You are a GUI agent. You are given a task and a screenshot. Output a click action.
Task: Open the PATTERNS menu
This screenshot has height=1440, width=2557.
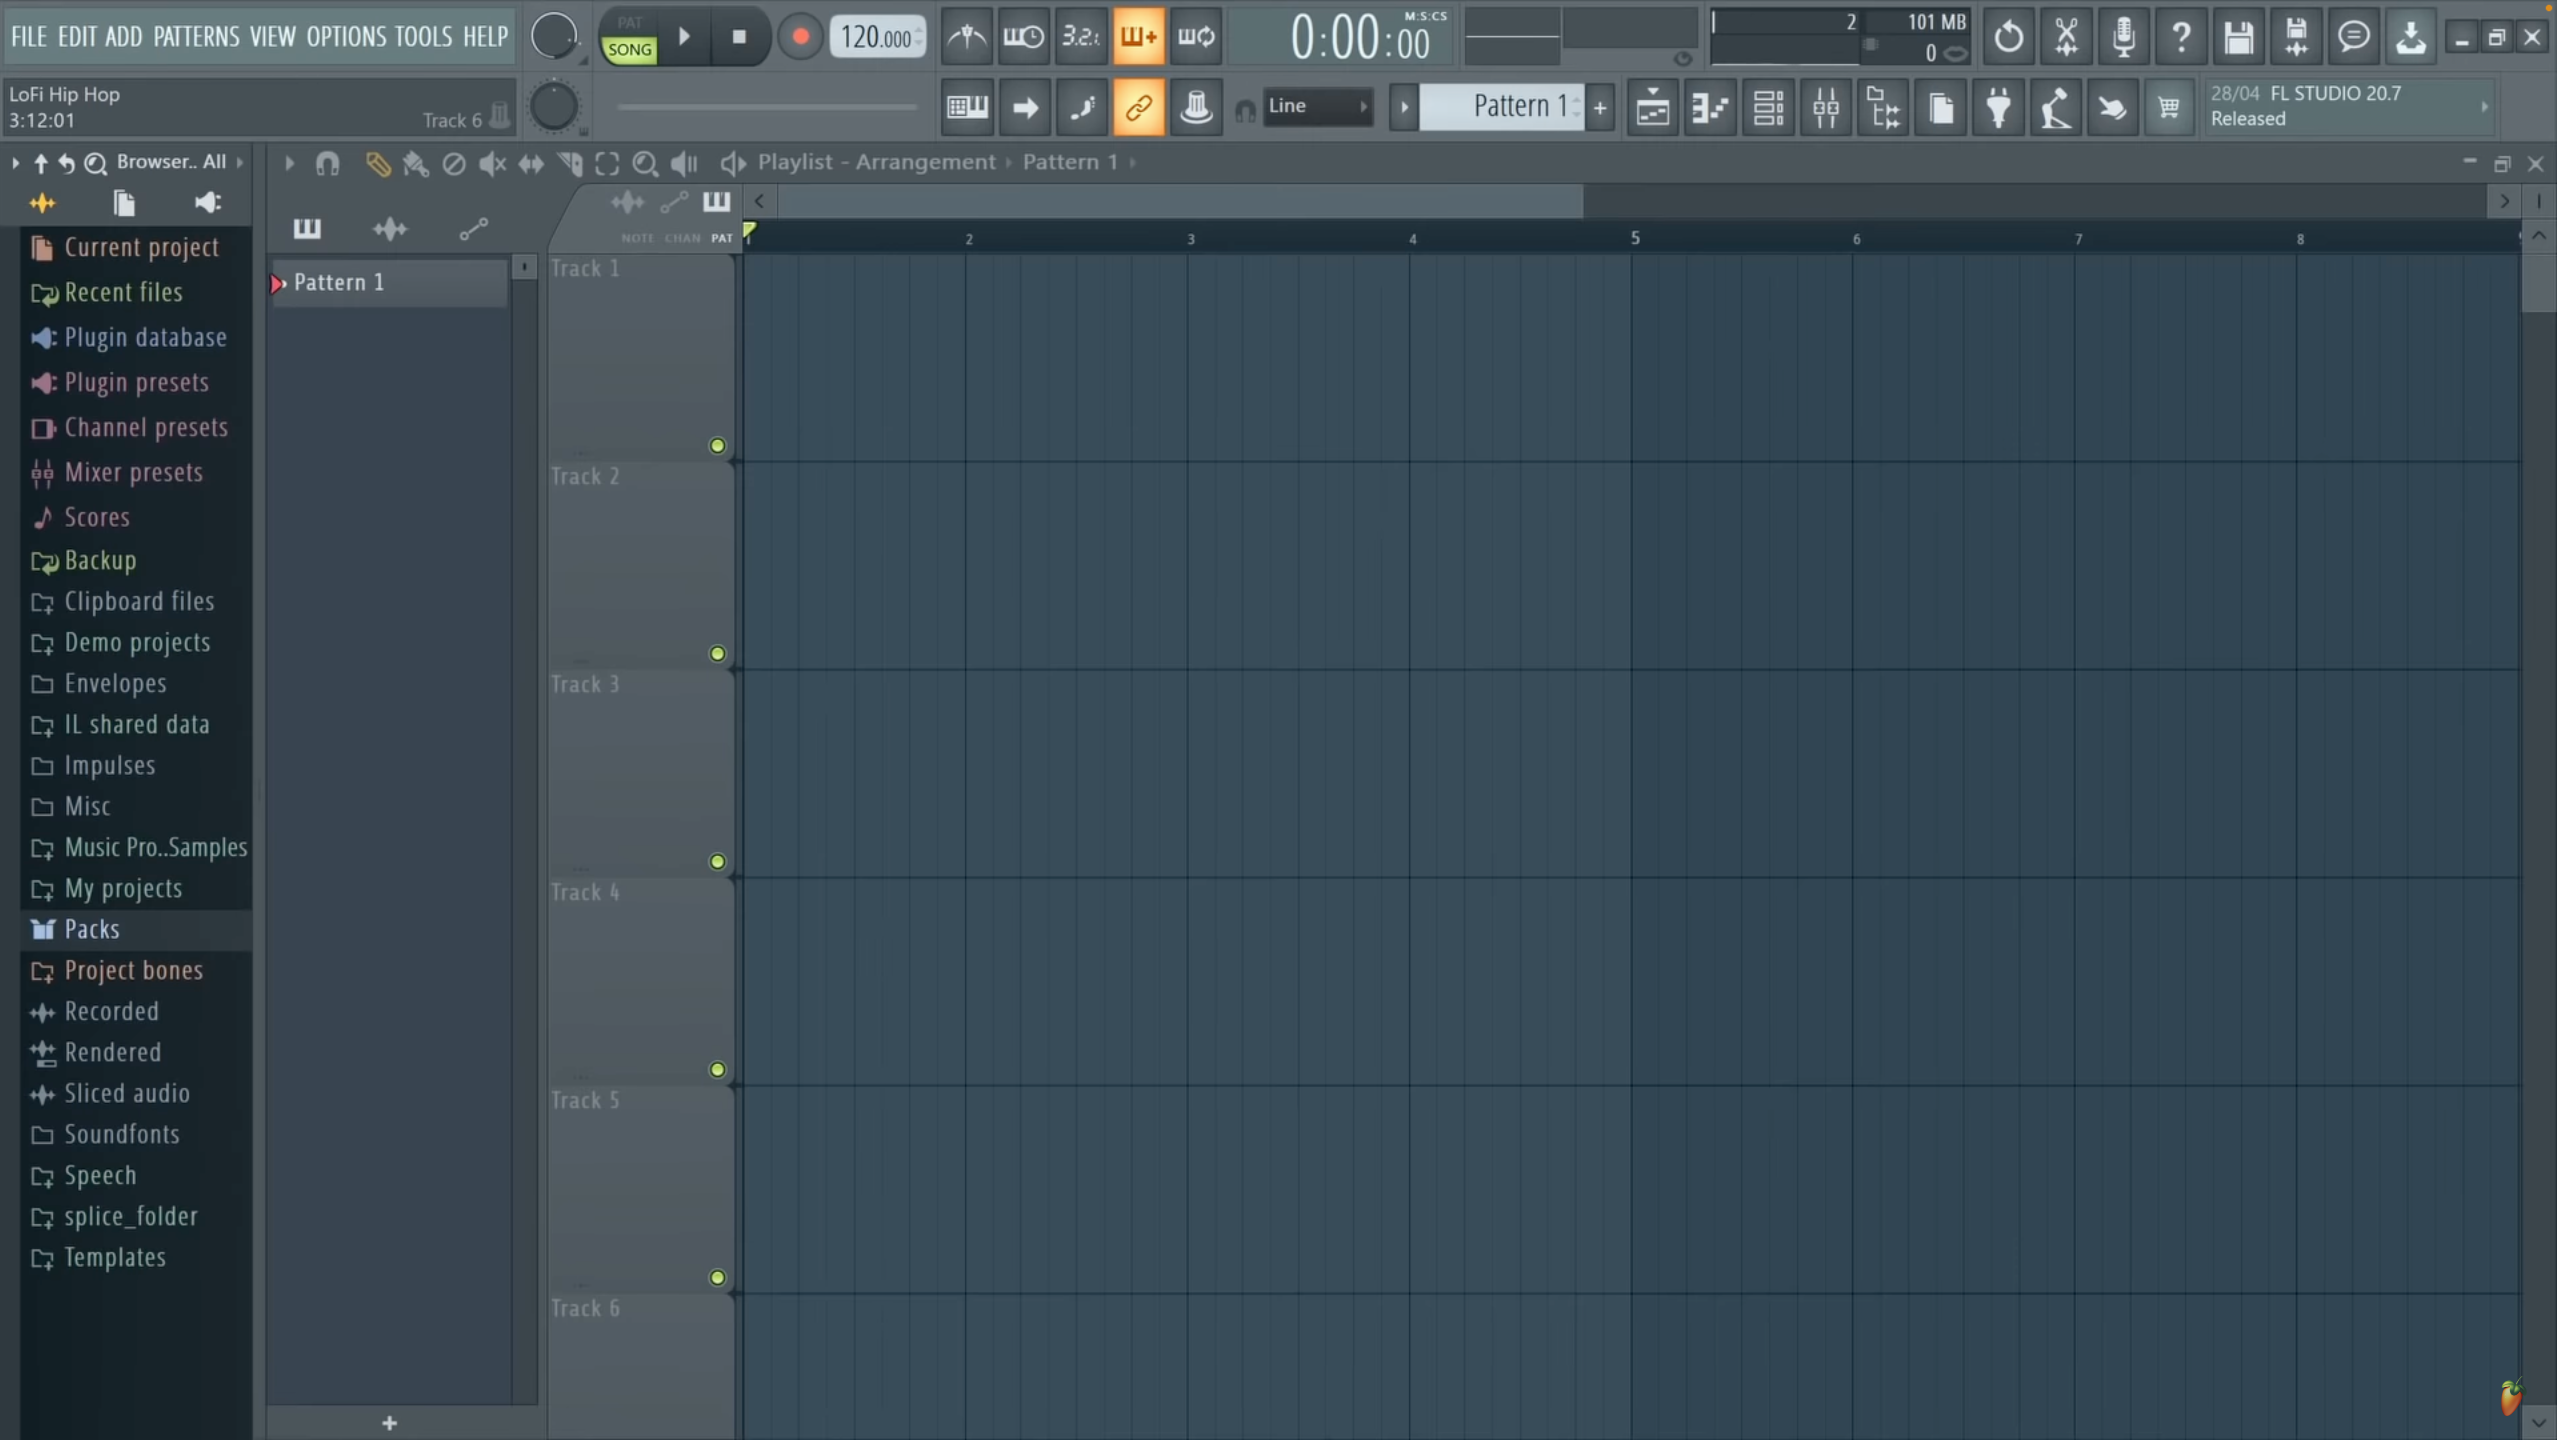click(196, 36)
